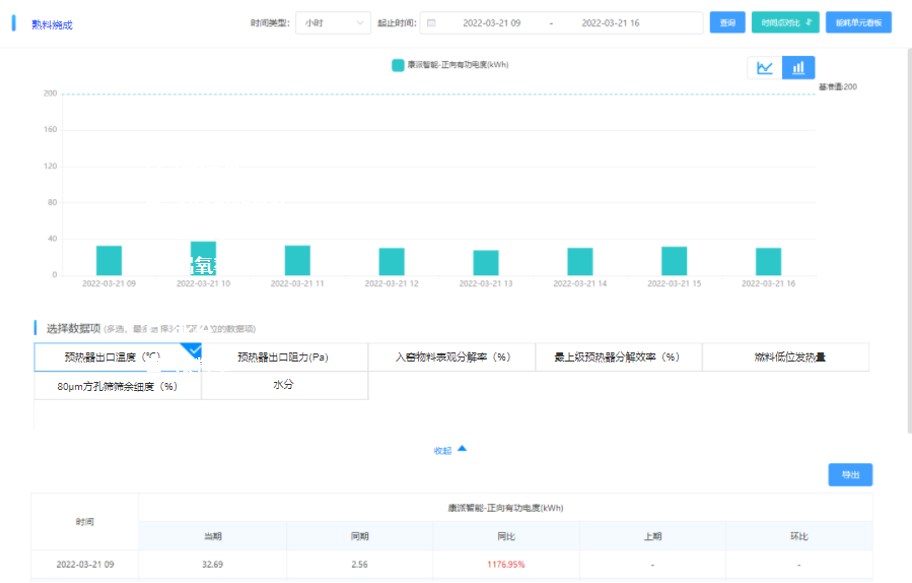
Task: Click the blue 查询 button
Action: point(727,23)
